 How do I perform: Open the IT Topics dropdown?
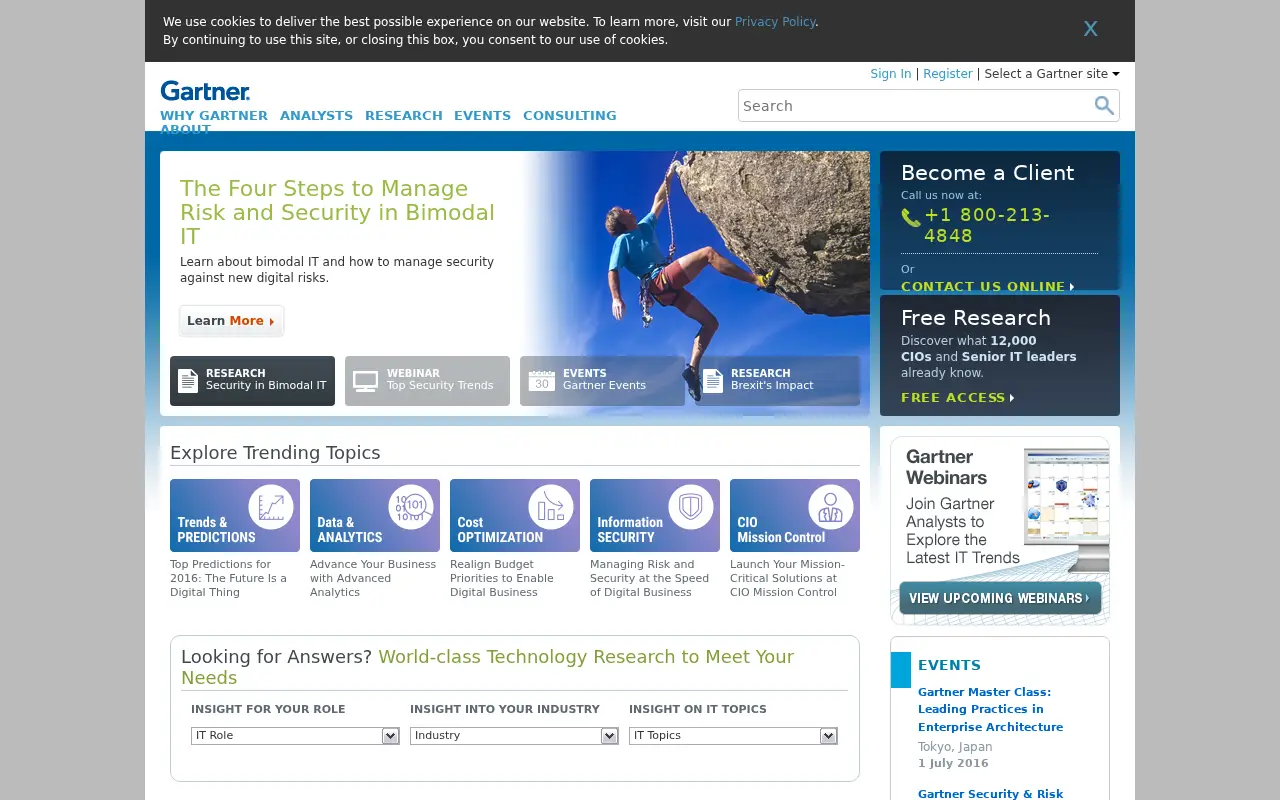click(733, 736)
